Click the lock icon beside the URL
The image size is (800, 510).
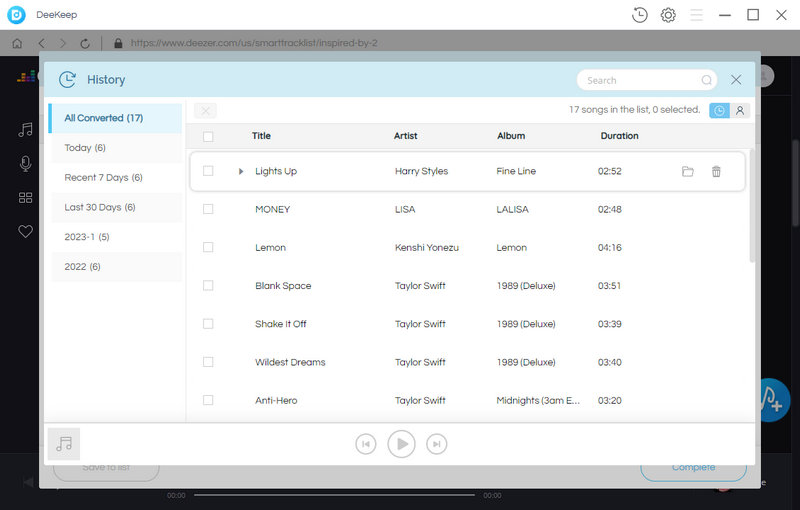tap(118, 43)
